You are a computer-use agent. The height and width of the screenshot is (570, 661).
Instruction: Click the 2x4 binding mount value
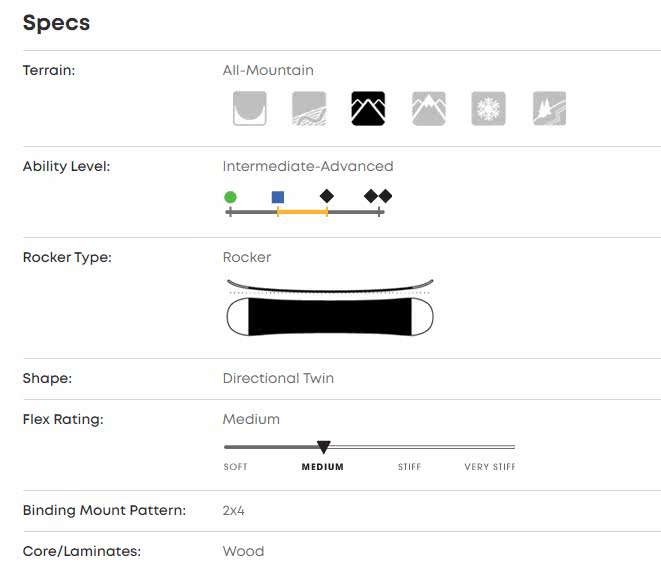pos(234,510)
